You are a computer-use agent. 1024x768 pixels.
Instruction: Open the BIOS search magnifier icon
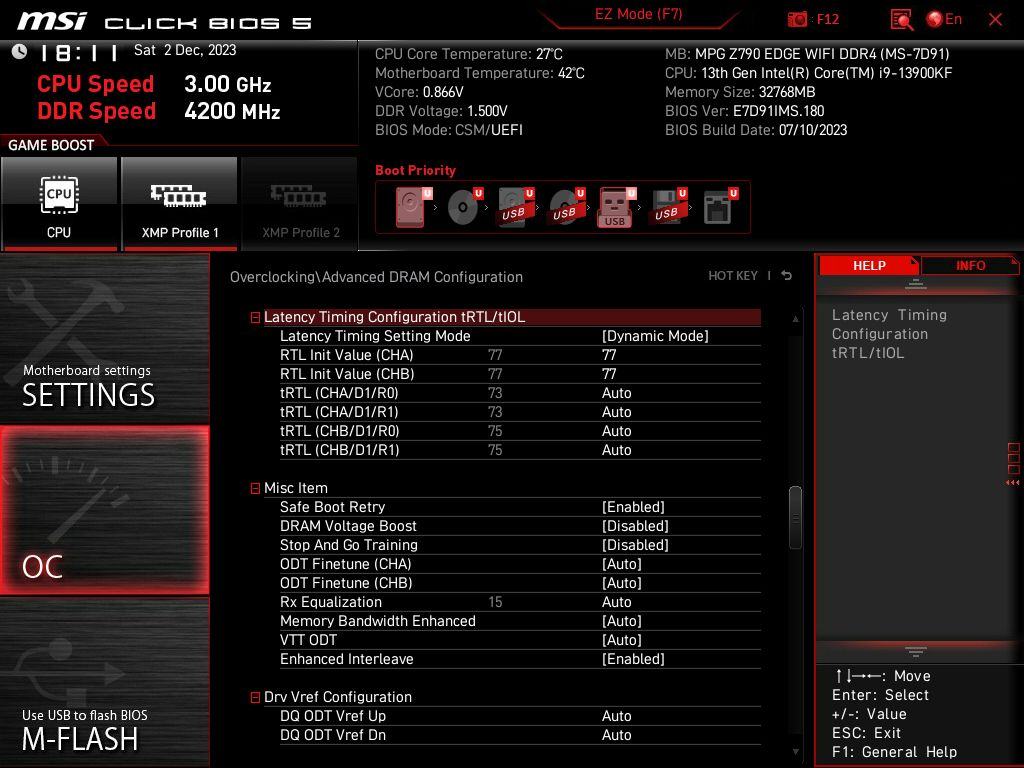(x=901, y=20)
